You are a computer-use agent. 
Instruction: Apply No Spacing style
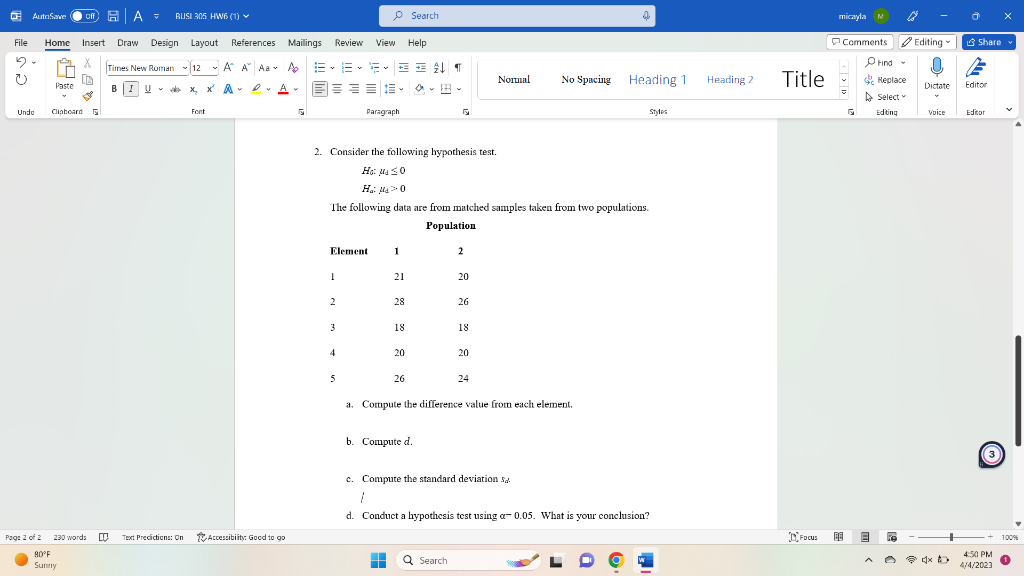[x=586, y=79]
